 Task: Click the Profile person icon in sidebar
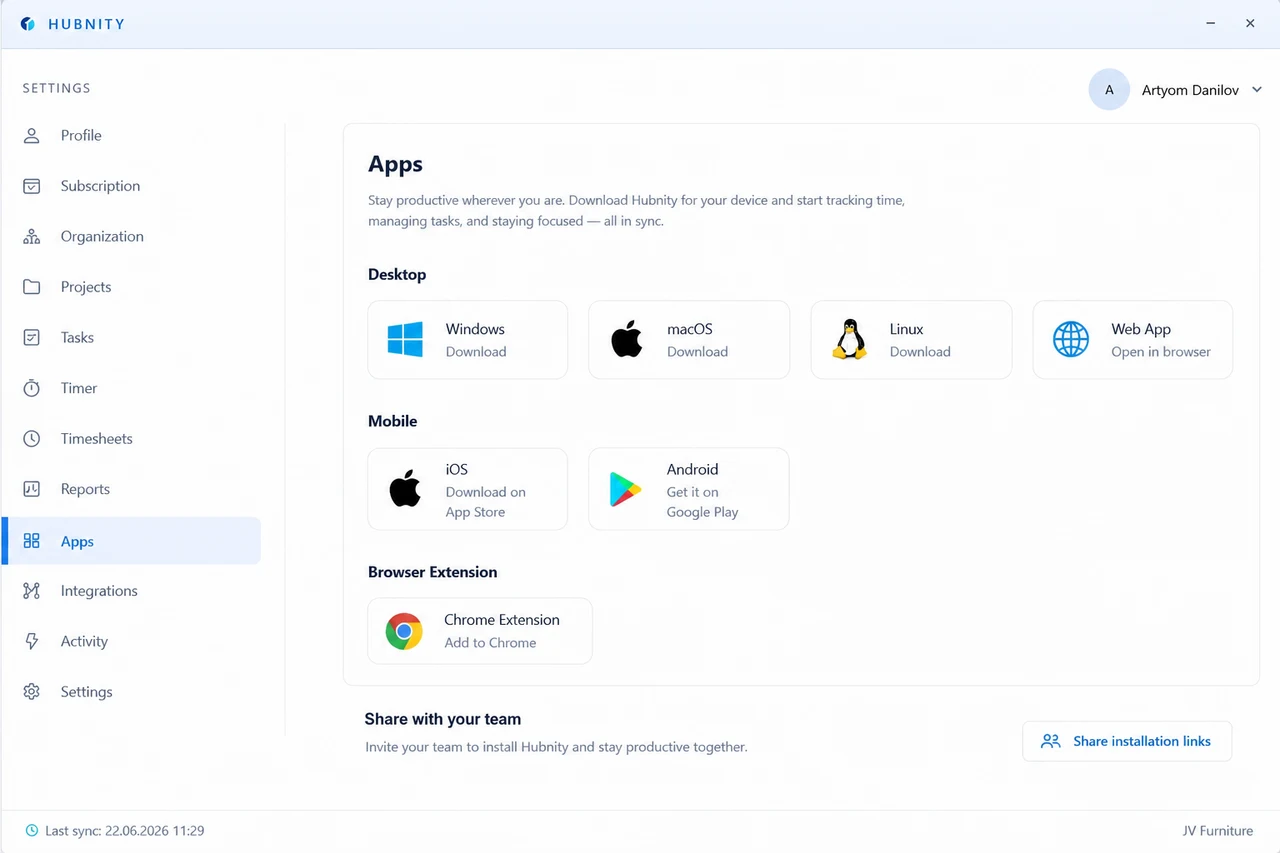(x=32, y=135)
